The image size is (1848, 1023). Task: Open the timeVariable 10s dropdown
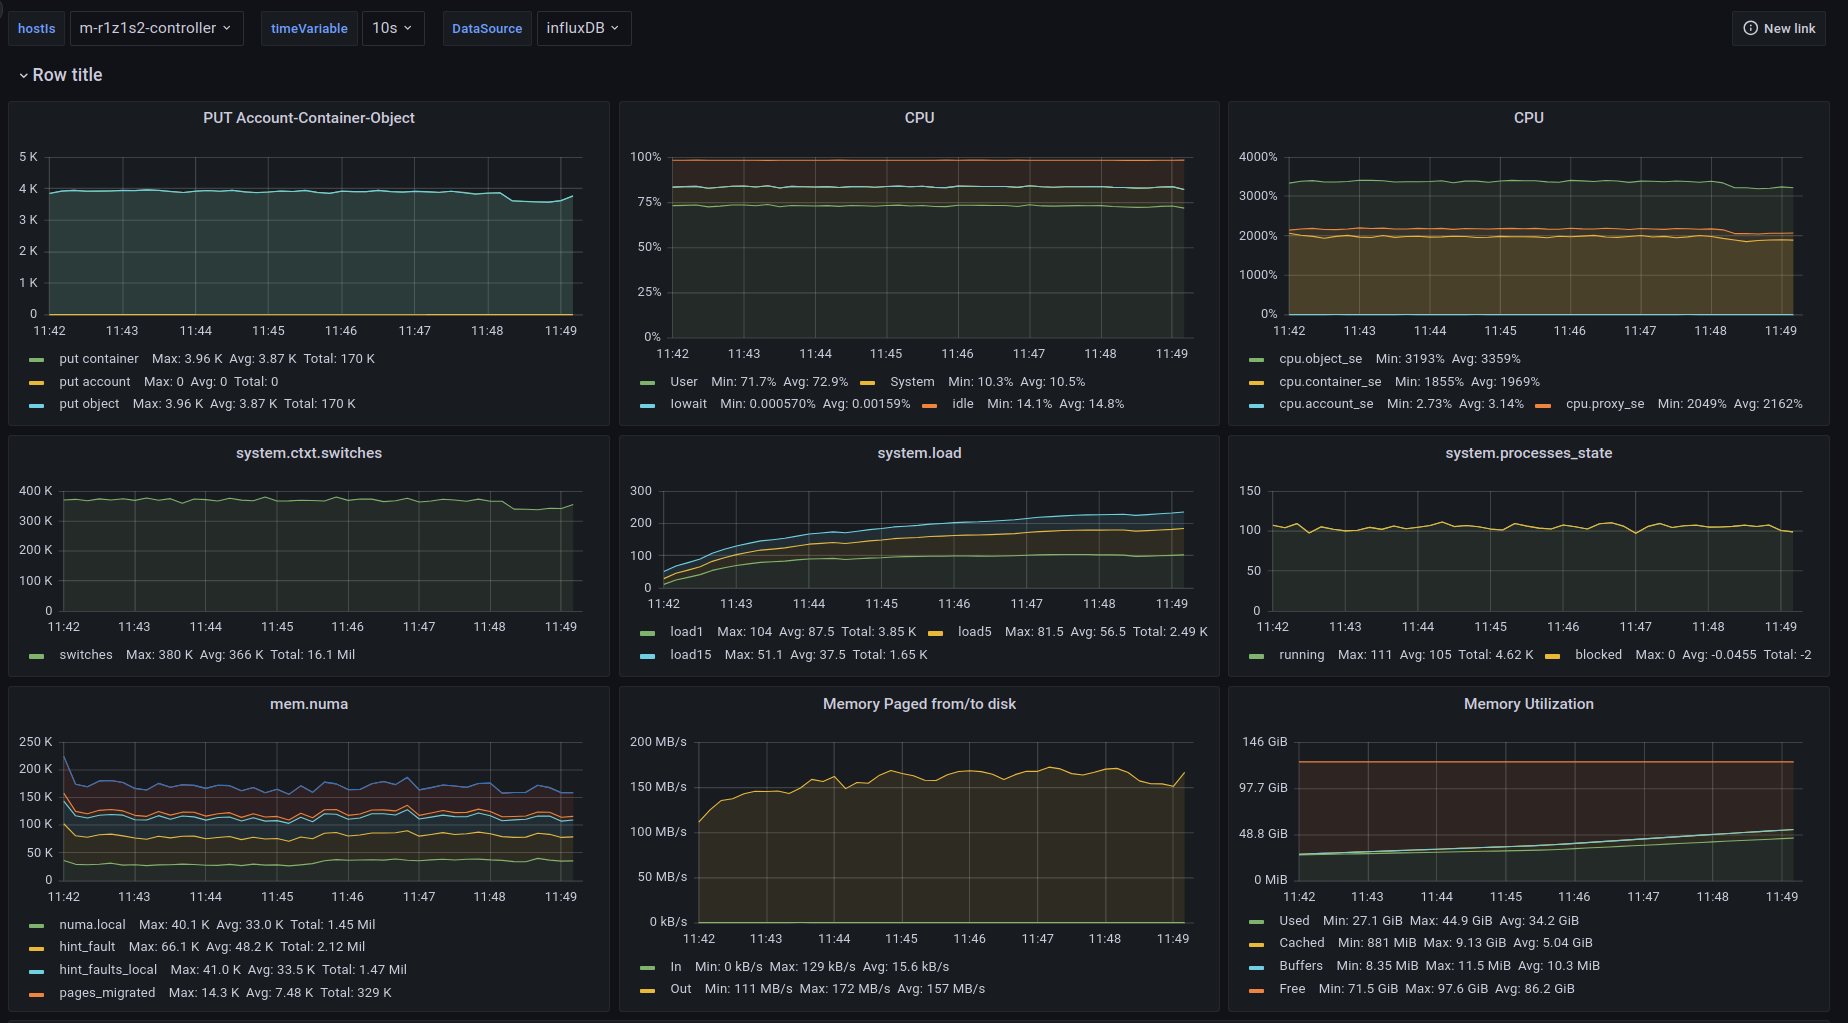pyautogui.click(x=392, y=28)
